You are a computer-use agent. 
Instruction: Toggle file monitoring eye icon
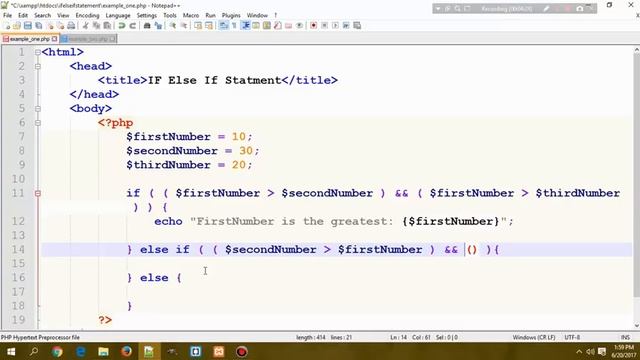click(299, 26)
